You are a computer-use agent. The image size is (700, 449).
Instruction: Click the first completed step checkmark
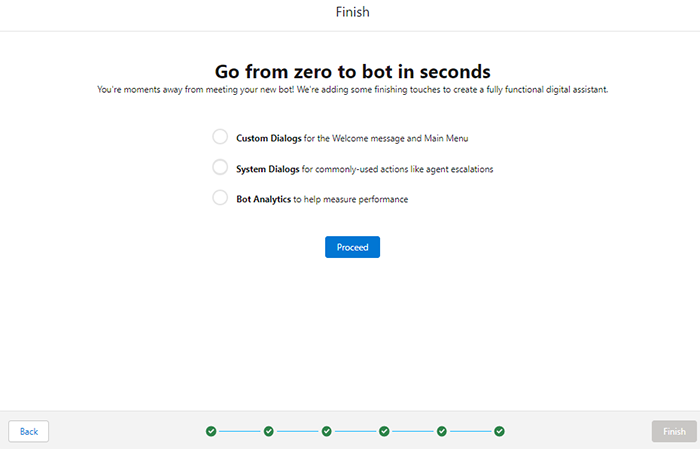point(211,431)
